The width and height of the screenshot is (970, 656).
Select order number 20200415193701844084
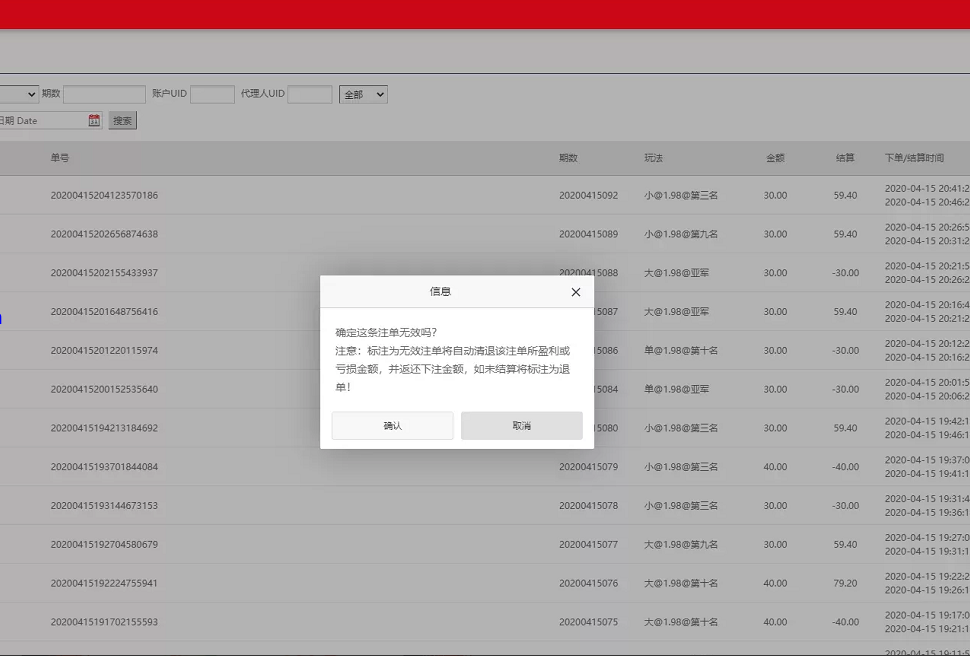click(104, 467)
